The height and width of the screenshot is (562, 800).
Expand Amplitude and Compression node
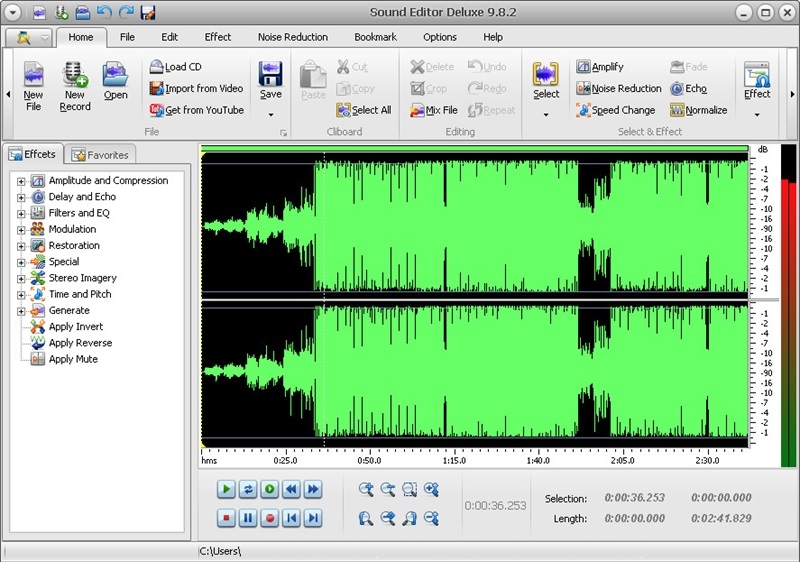21,181
